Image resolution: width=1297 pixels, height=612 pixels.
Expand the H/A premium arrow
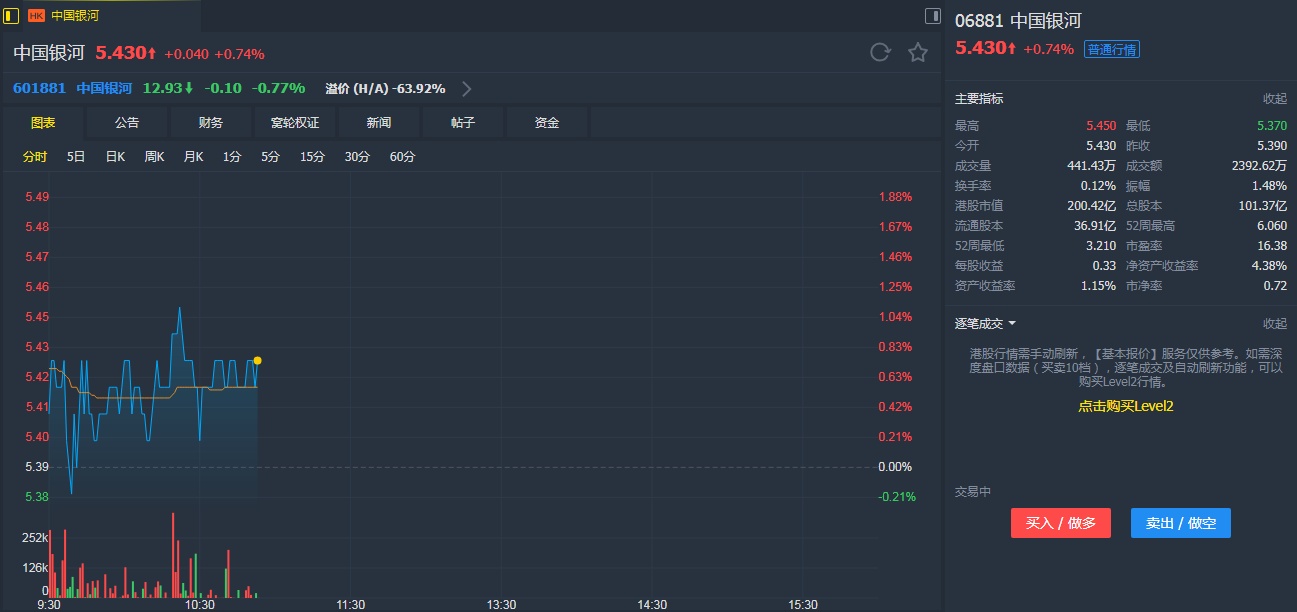coord(466,88)
